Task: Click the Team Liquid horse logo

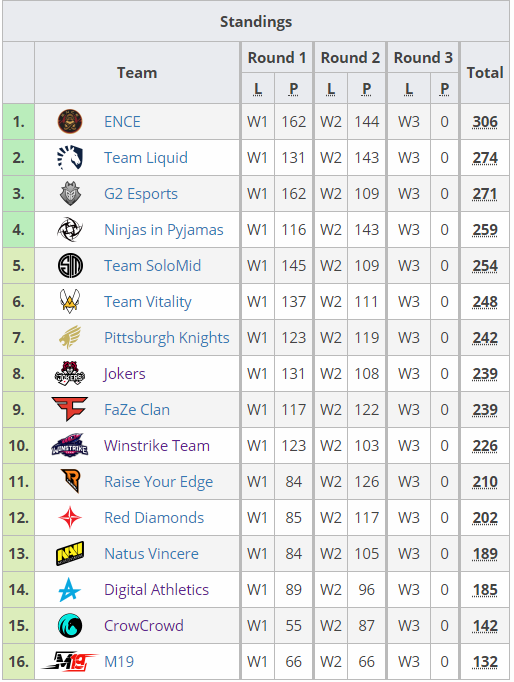Action: 70,157
